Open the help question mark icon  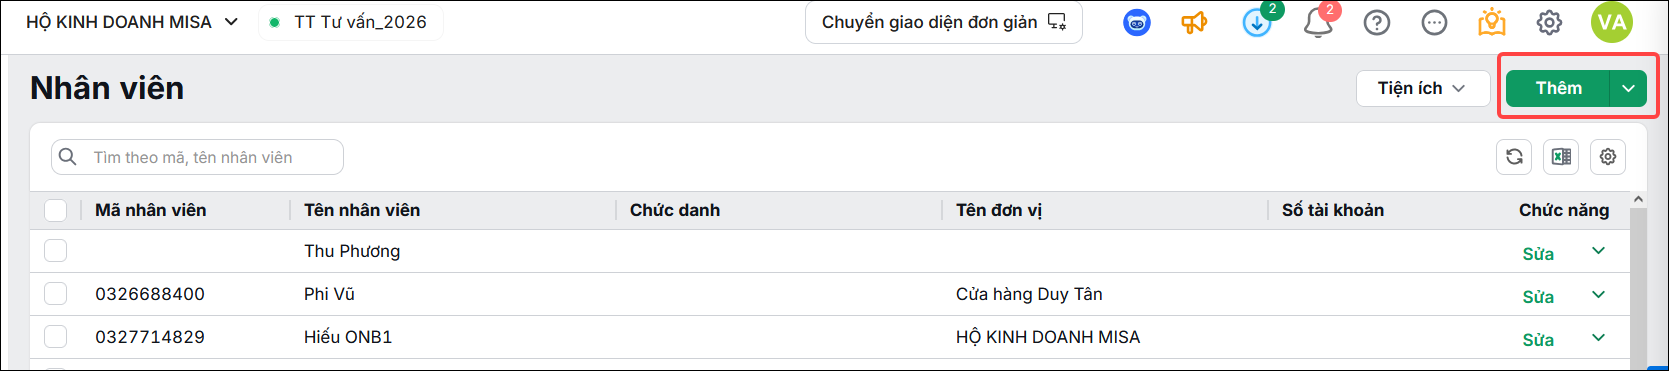[x=1377, y=22]
